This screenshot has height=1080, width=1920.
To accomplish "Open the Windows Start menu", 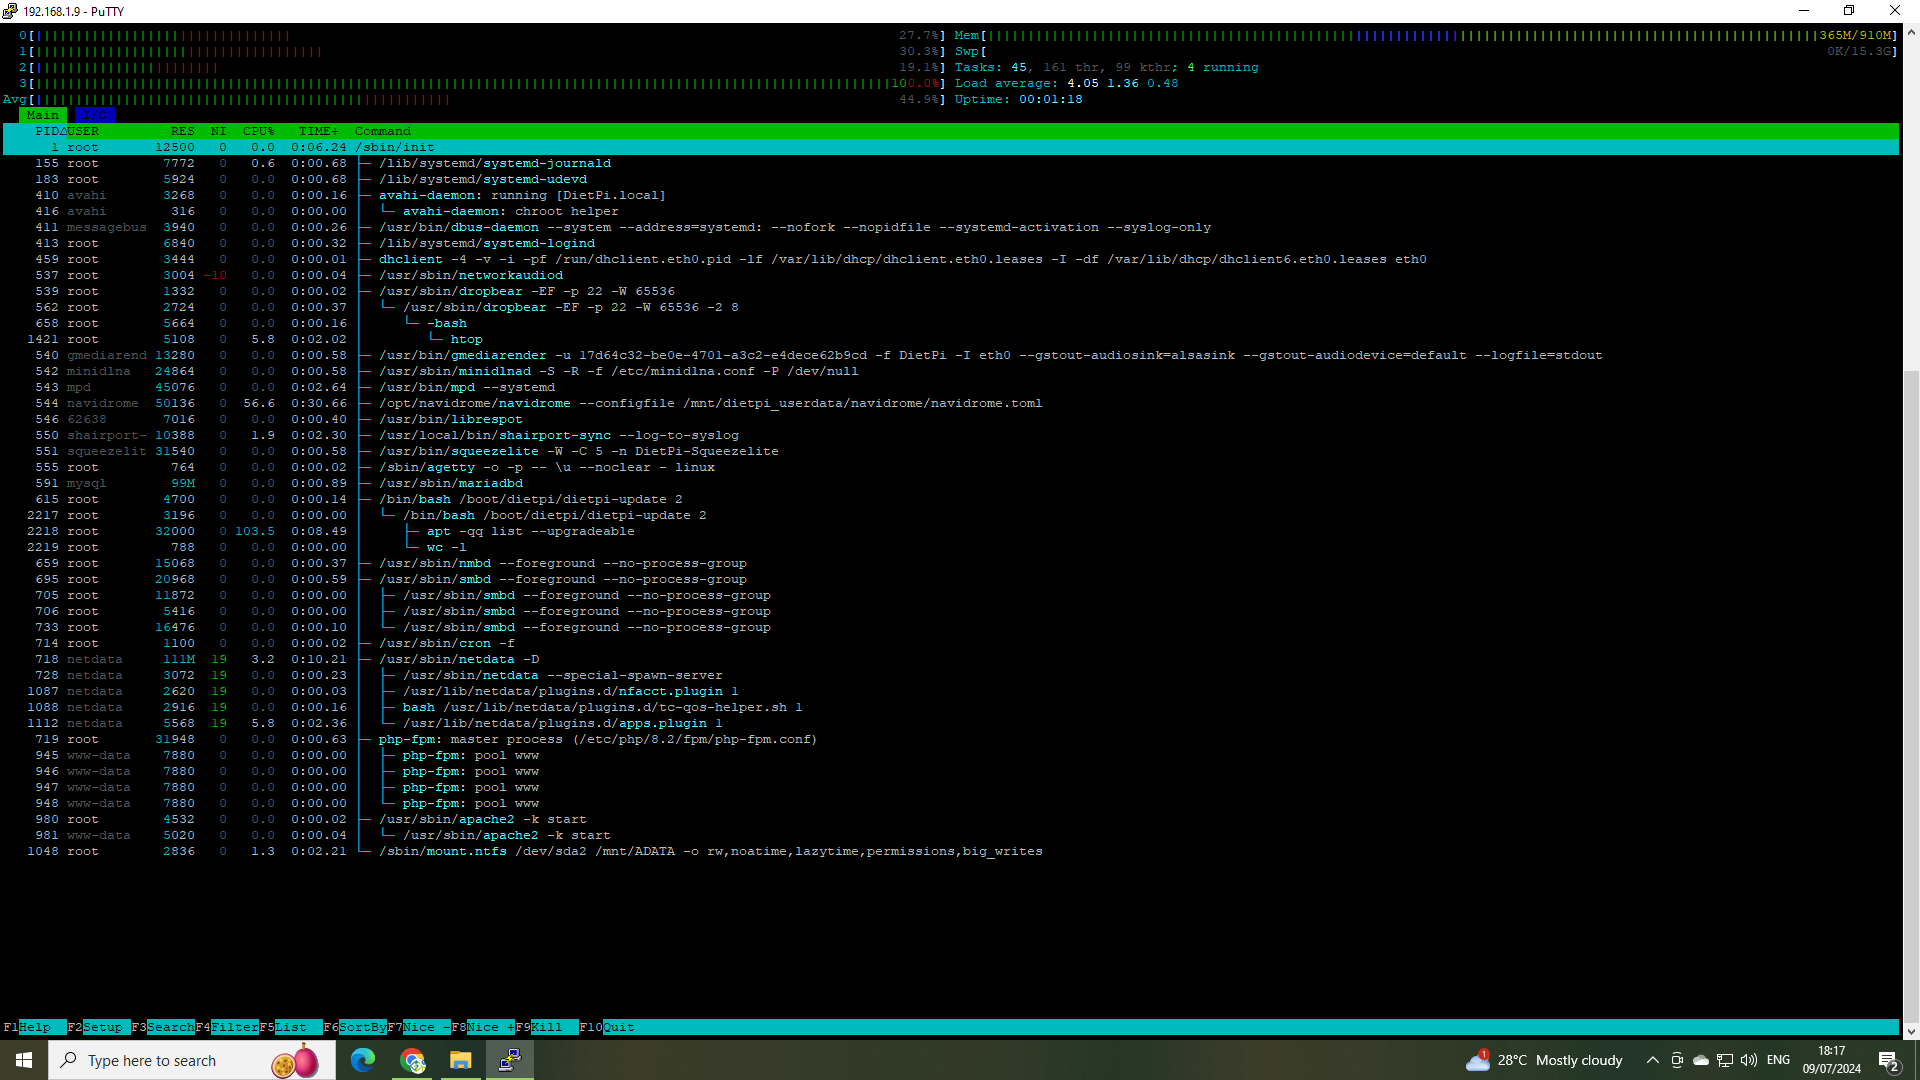I will [24, 1060].
